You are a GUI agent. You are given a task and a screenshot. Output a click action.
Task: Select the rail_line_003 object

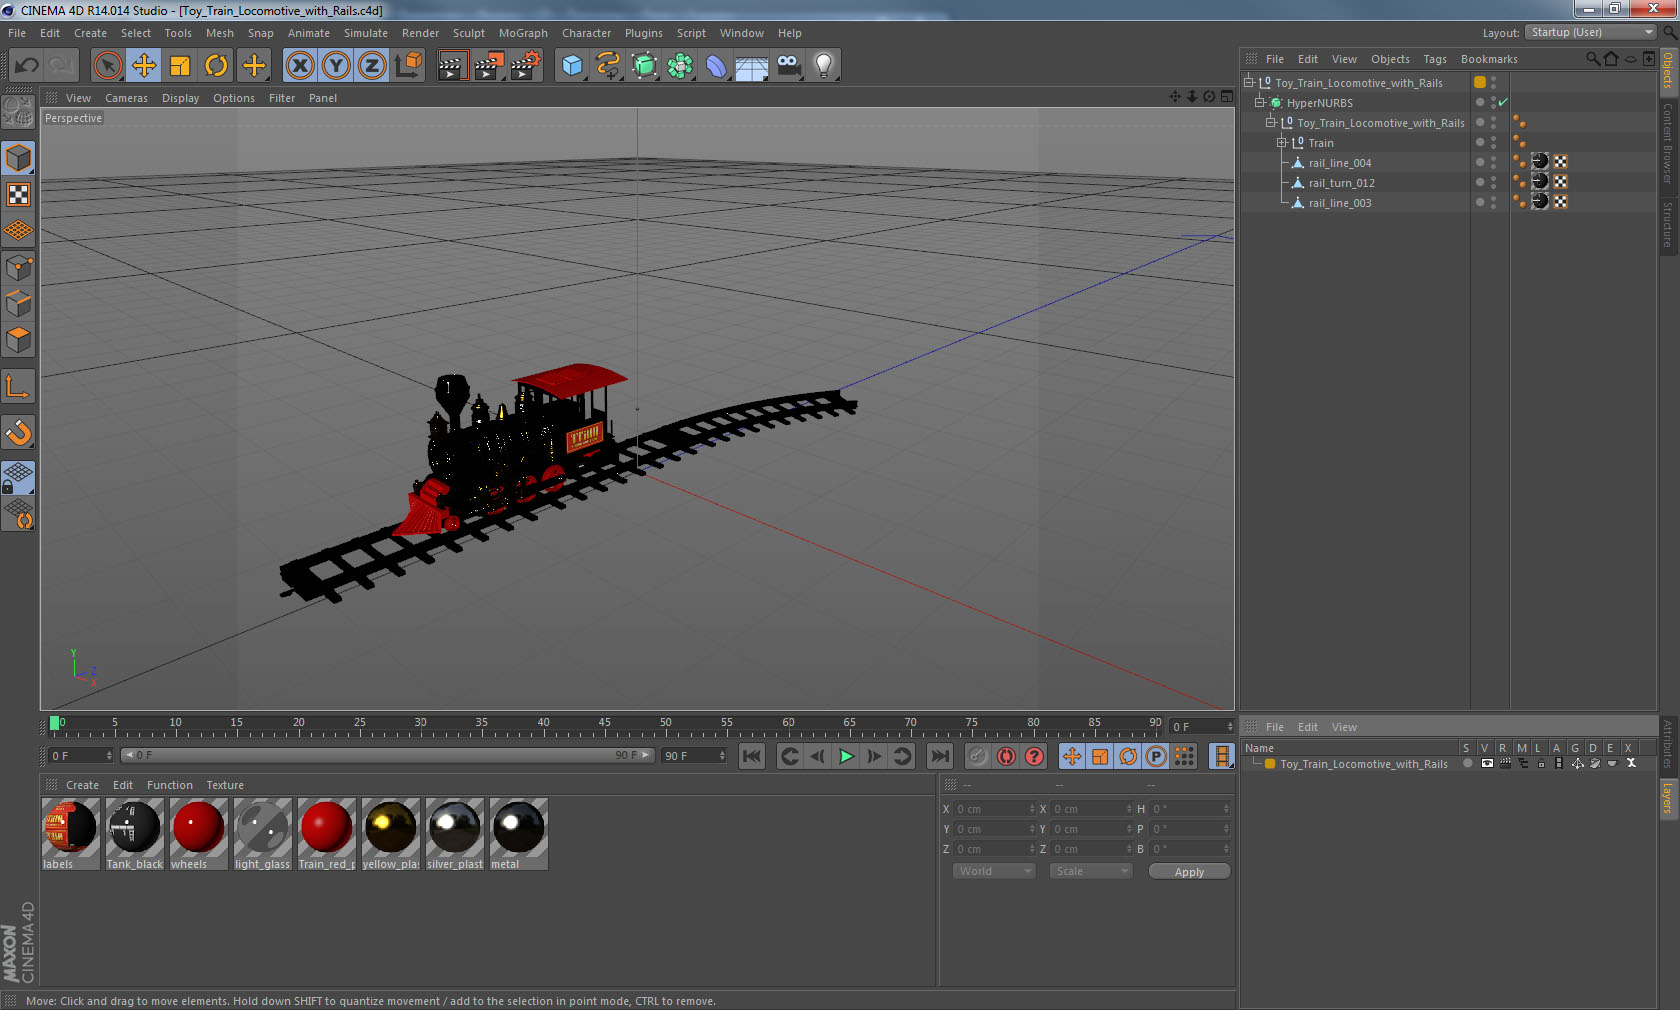tap(1340, 203)
